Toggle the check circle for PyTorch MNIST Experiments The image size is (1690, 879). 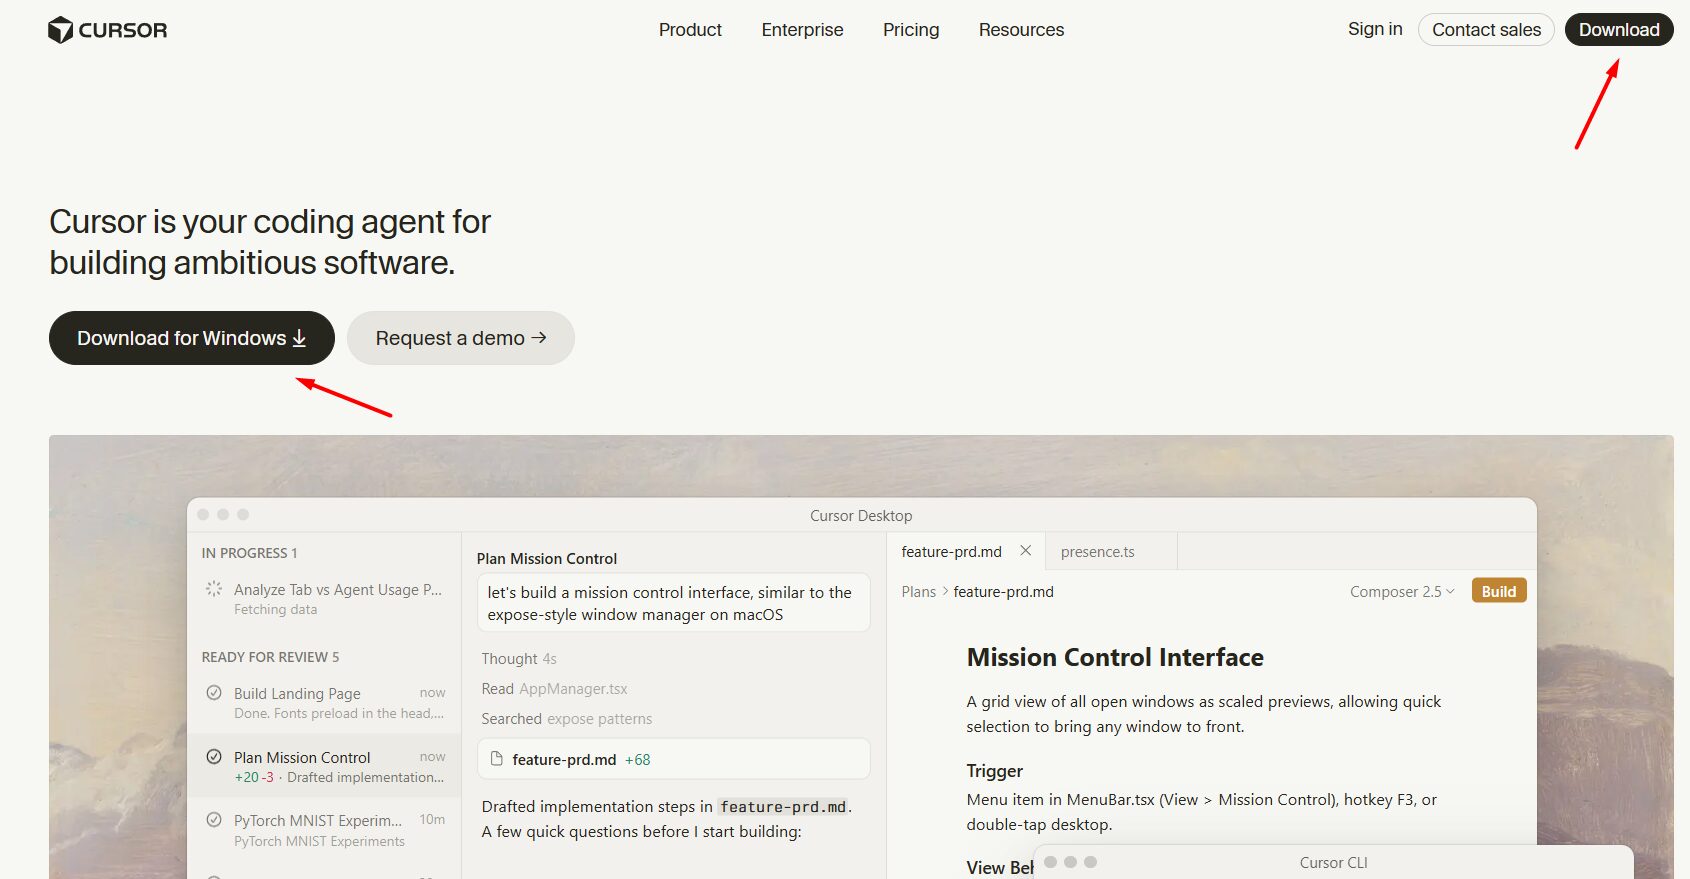tap(214, 820)
